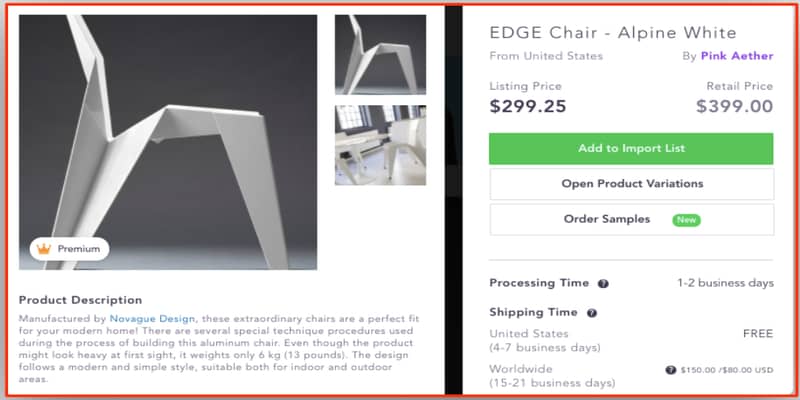Click the Shipping Time help icon
800x400 pixels.
592,312
